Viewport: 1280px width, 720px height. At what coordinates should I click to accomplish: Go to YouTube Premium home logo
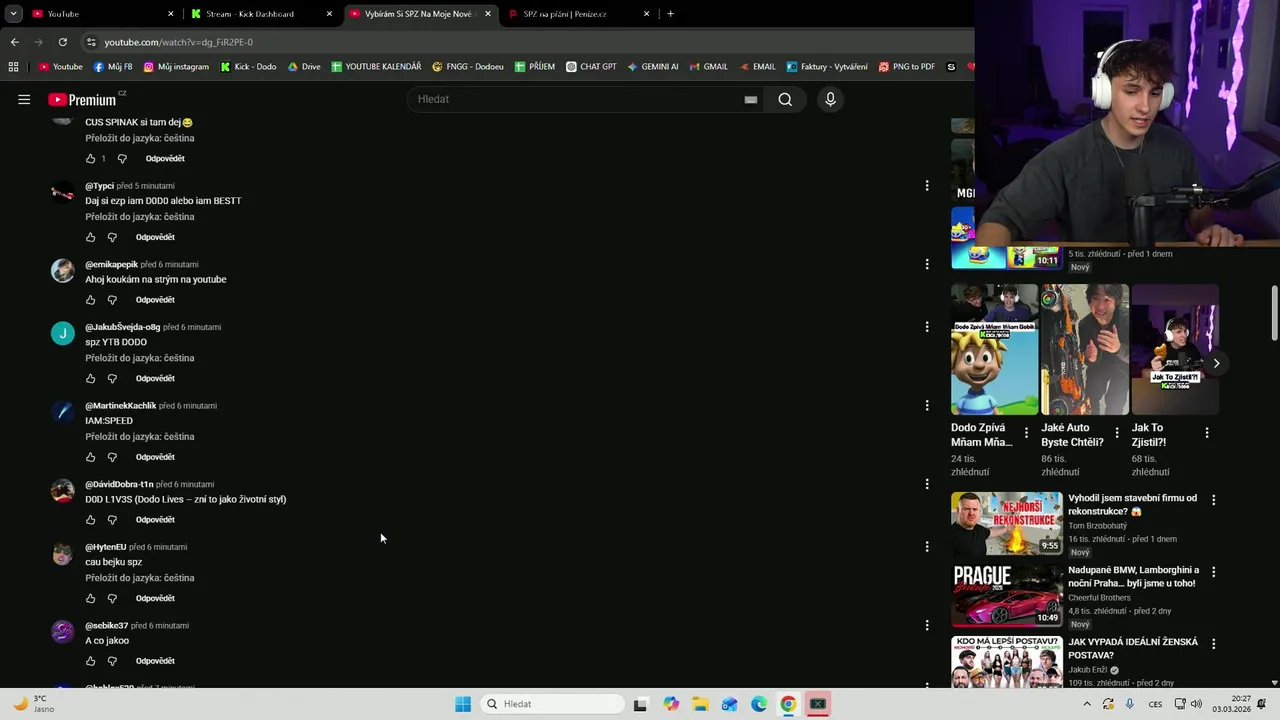click(82, 99)
